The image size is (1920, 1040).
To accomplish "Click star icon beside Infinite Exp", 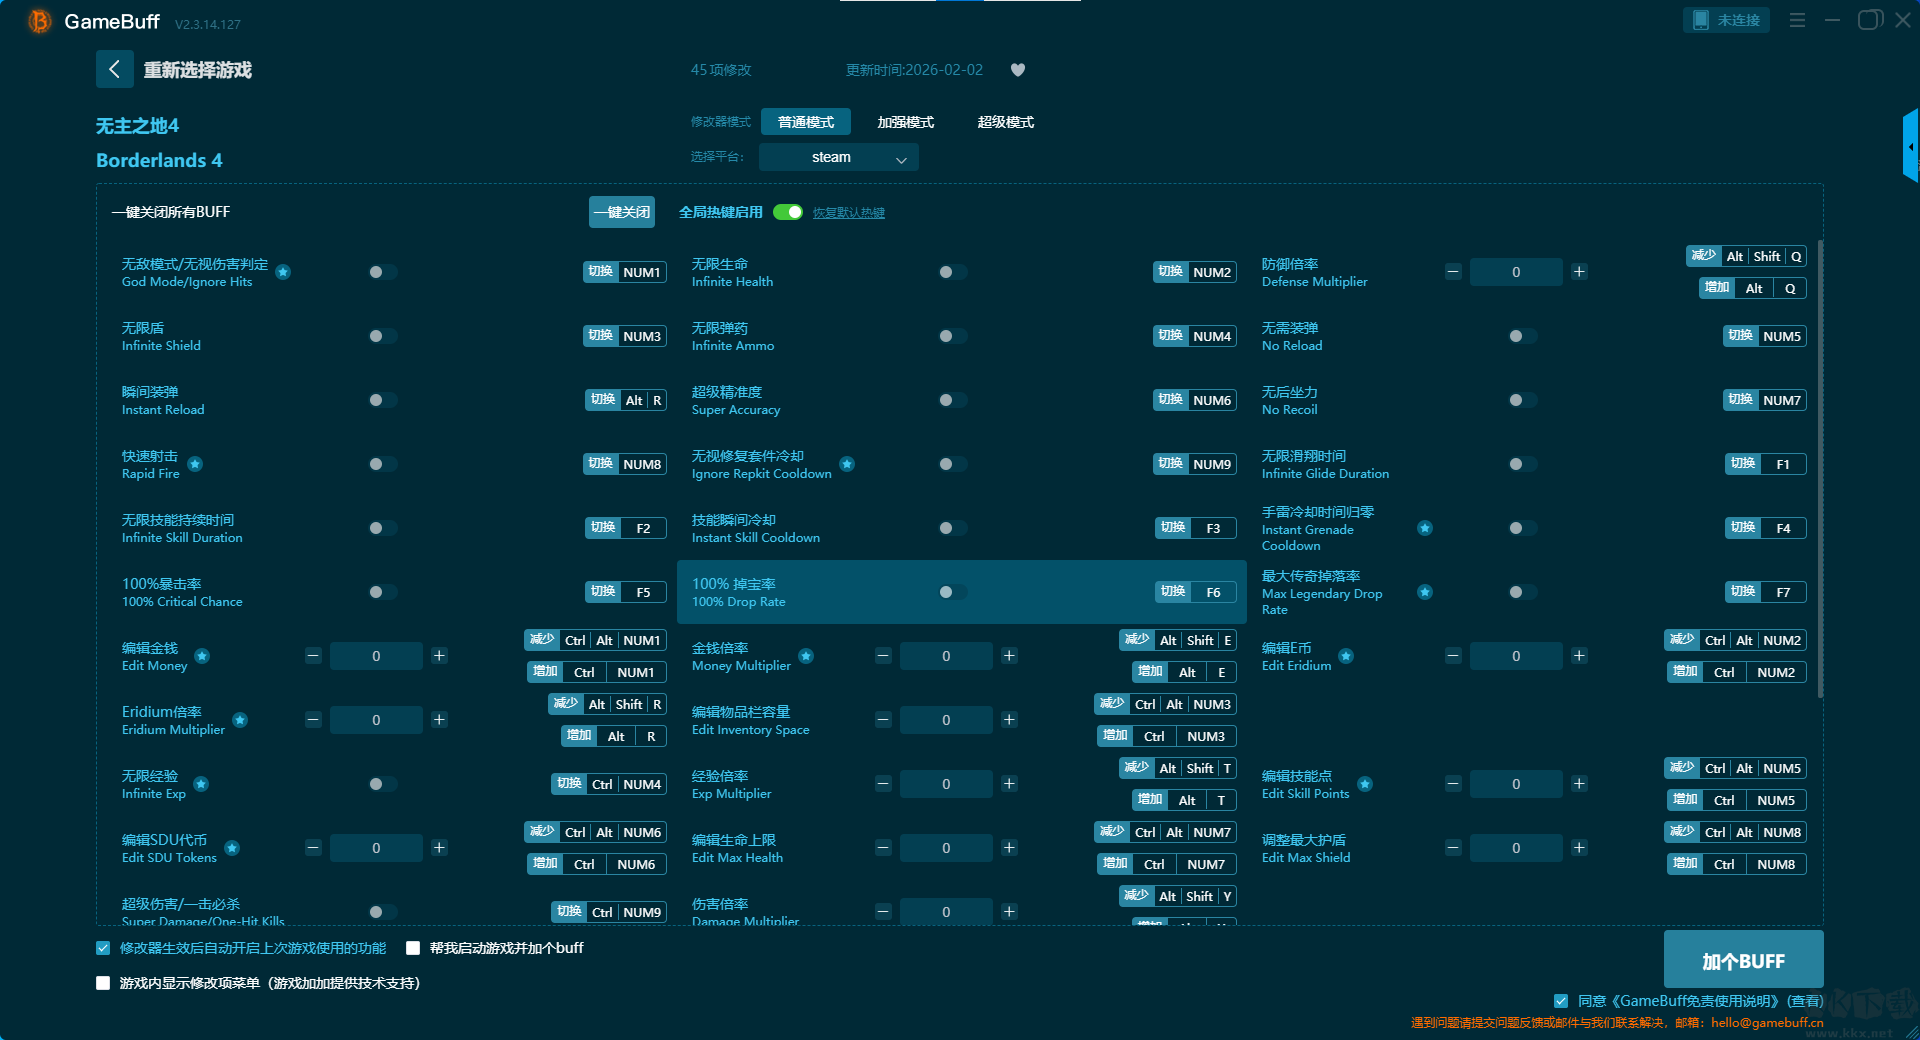I will point(201,784).
